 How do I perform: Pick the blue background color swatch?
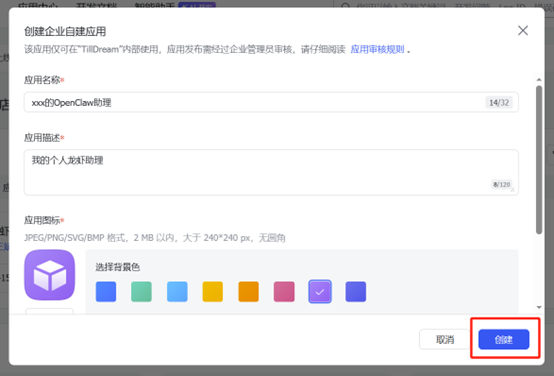coord(106,292)
